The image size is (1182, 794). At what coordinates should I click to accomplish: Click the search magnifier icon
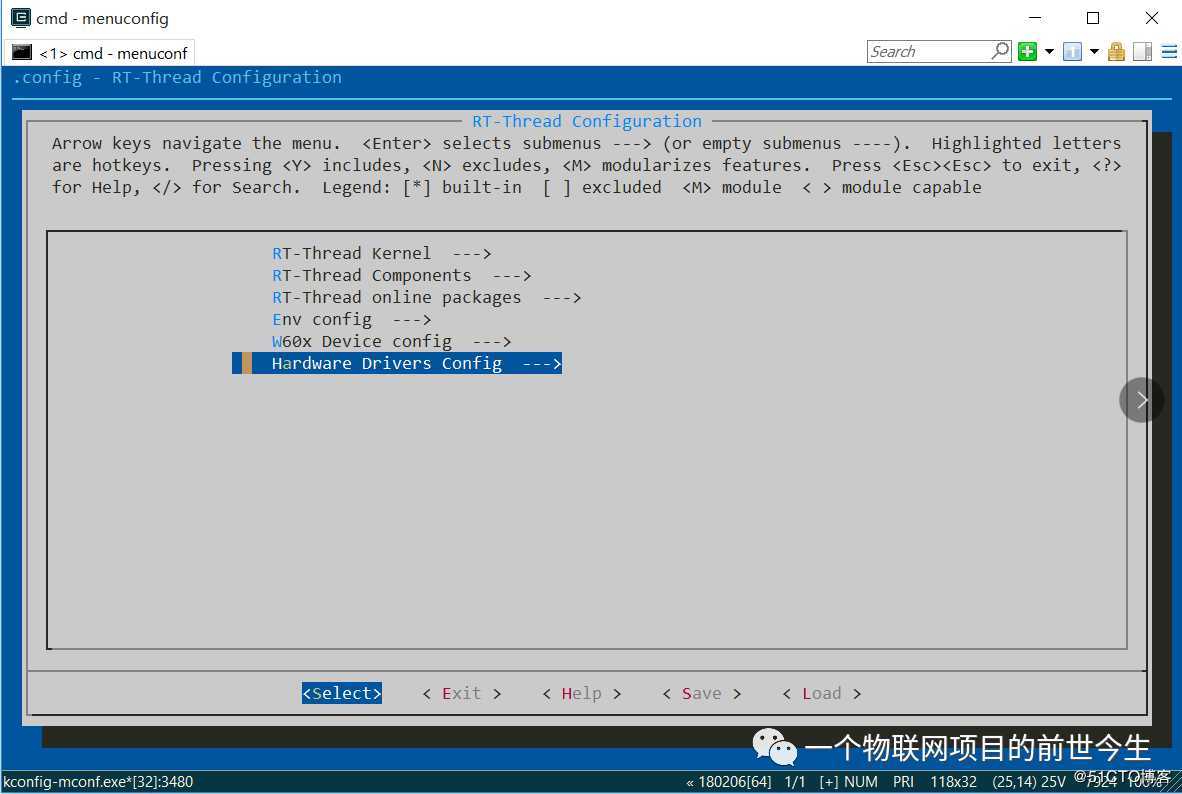pos(1000,51)
